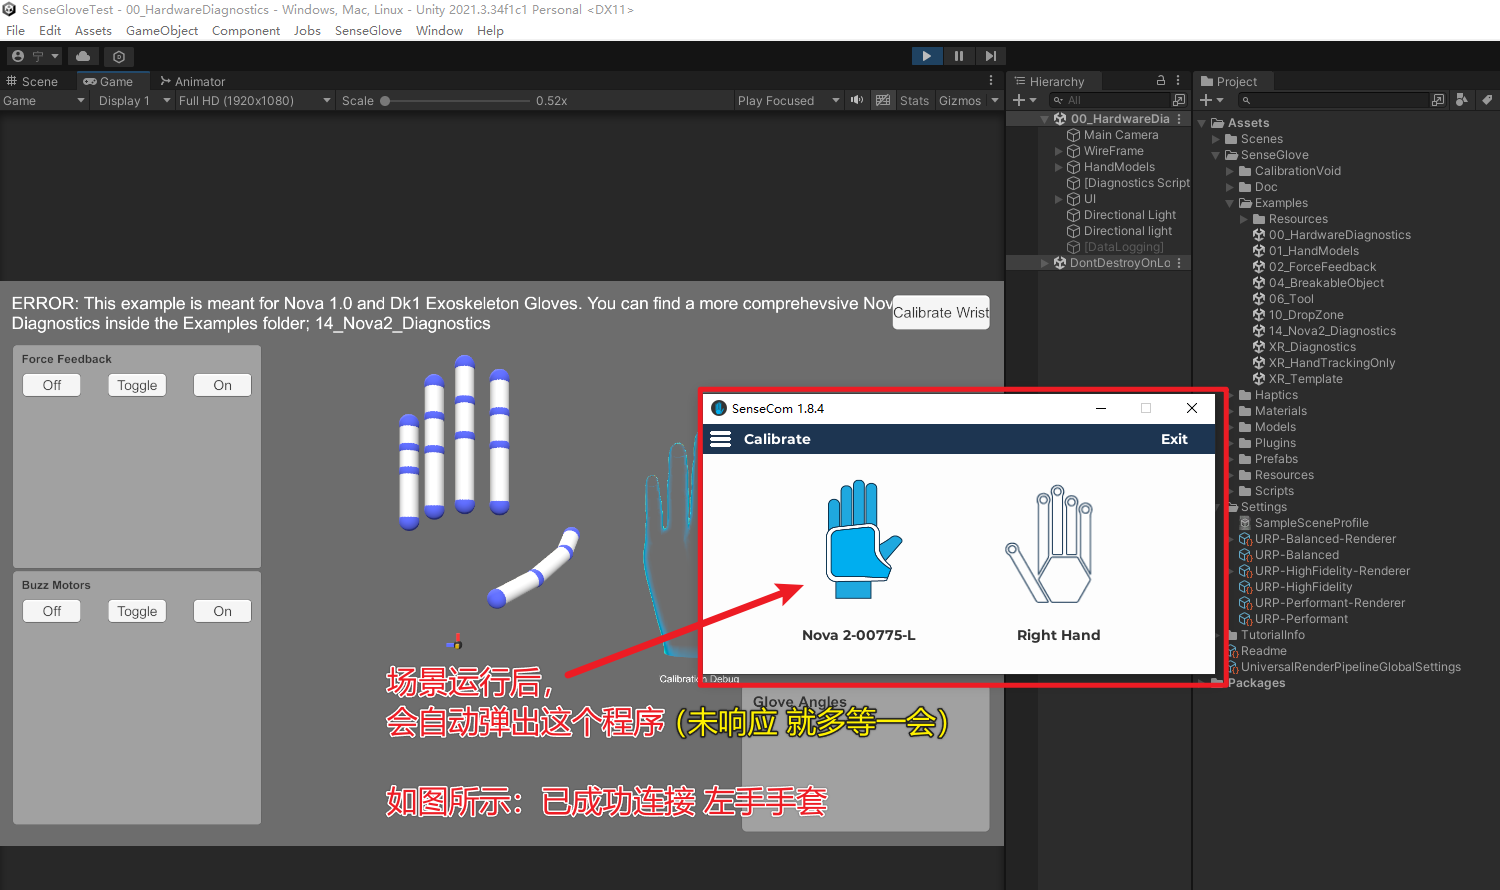Click the Project search by type icon

1462,100
